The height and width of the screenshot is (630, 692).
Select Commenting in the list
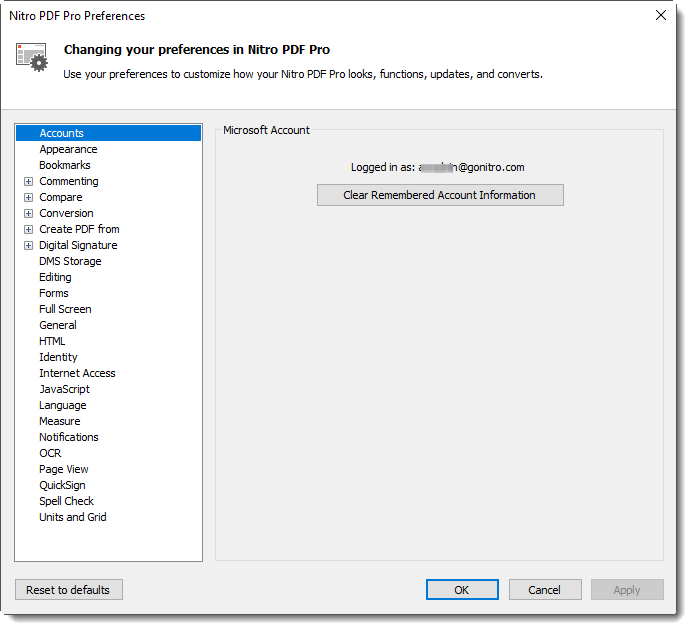tap(69, 182)
